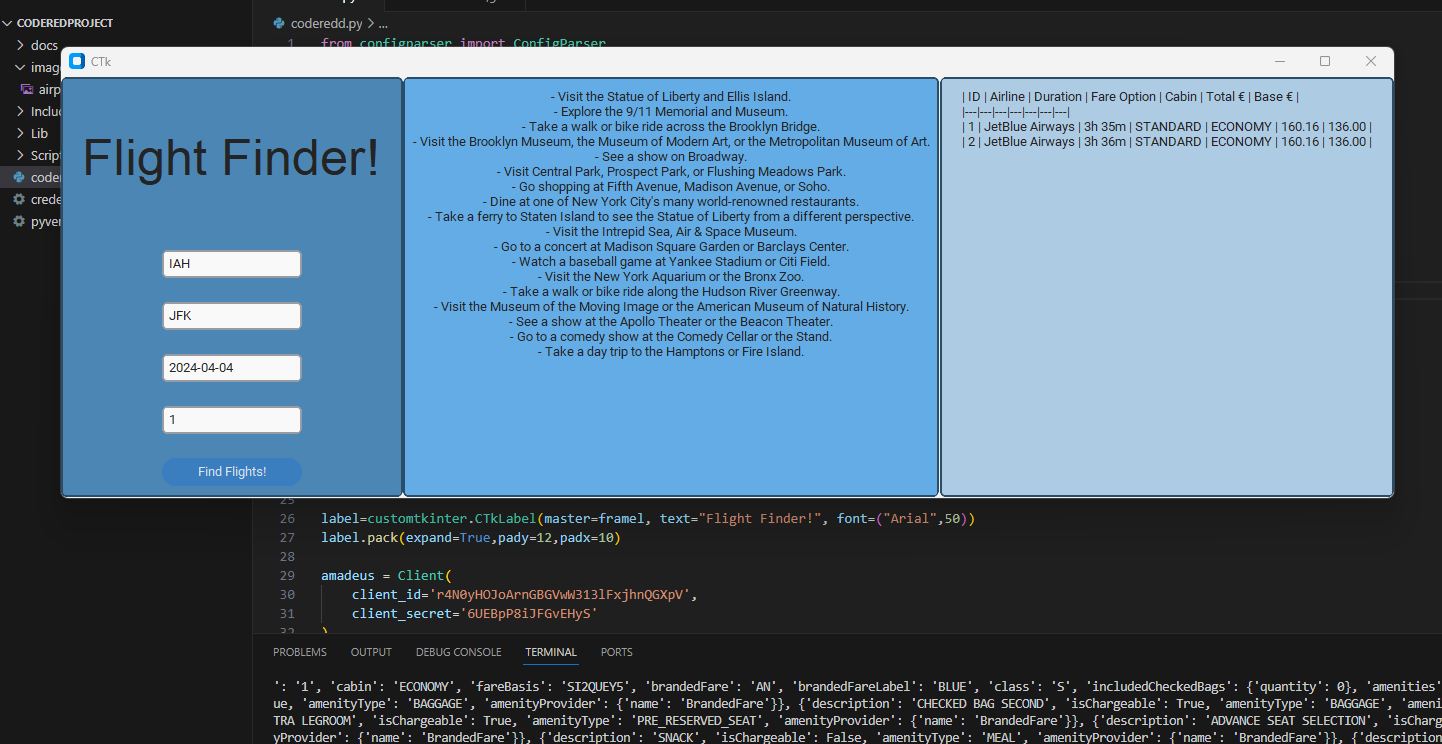Click the origin field containing IAH
1442x744 pixels.
click(x=232, y=264)
